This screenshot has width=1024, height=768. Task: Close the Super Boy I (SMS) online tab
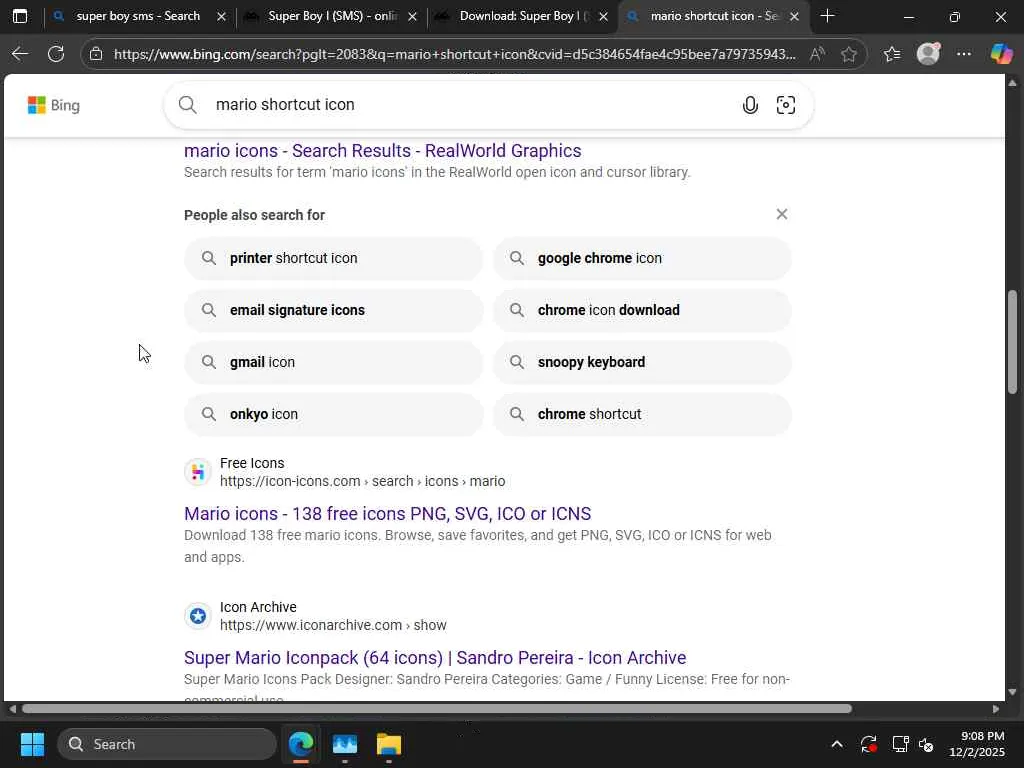412,16
